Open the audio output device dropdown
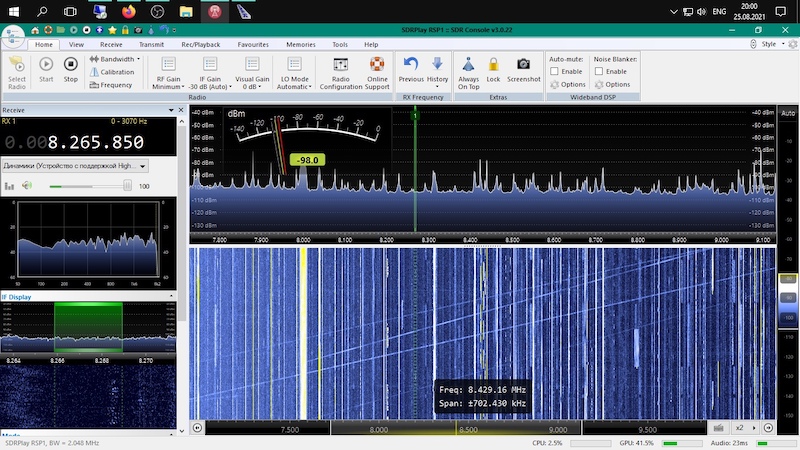800x450 pixels. click(x=143, y=165)
